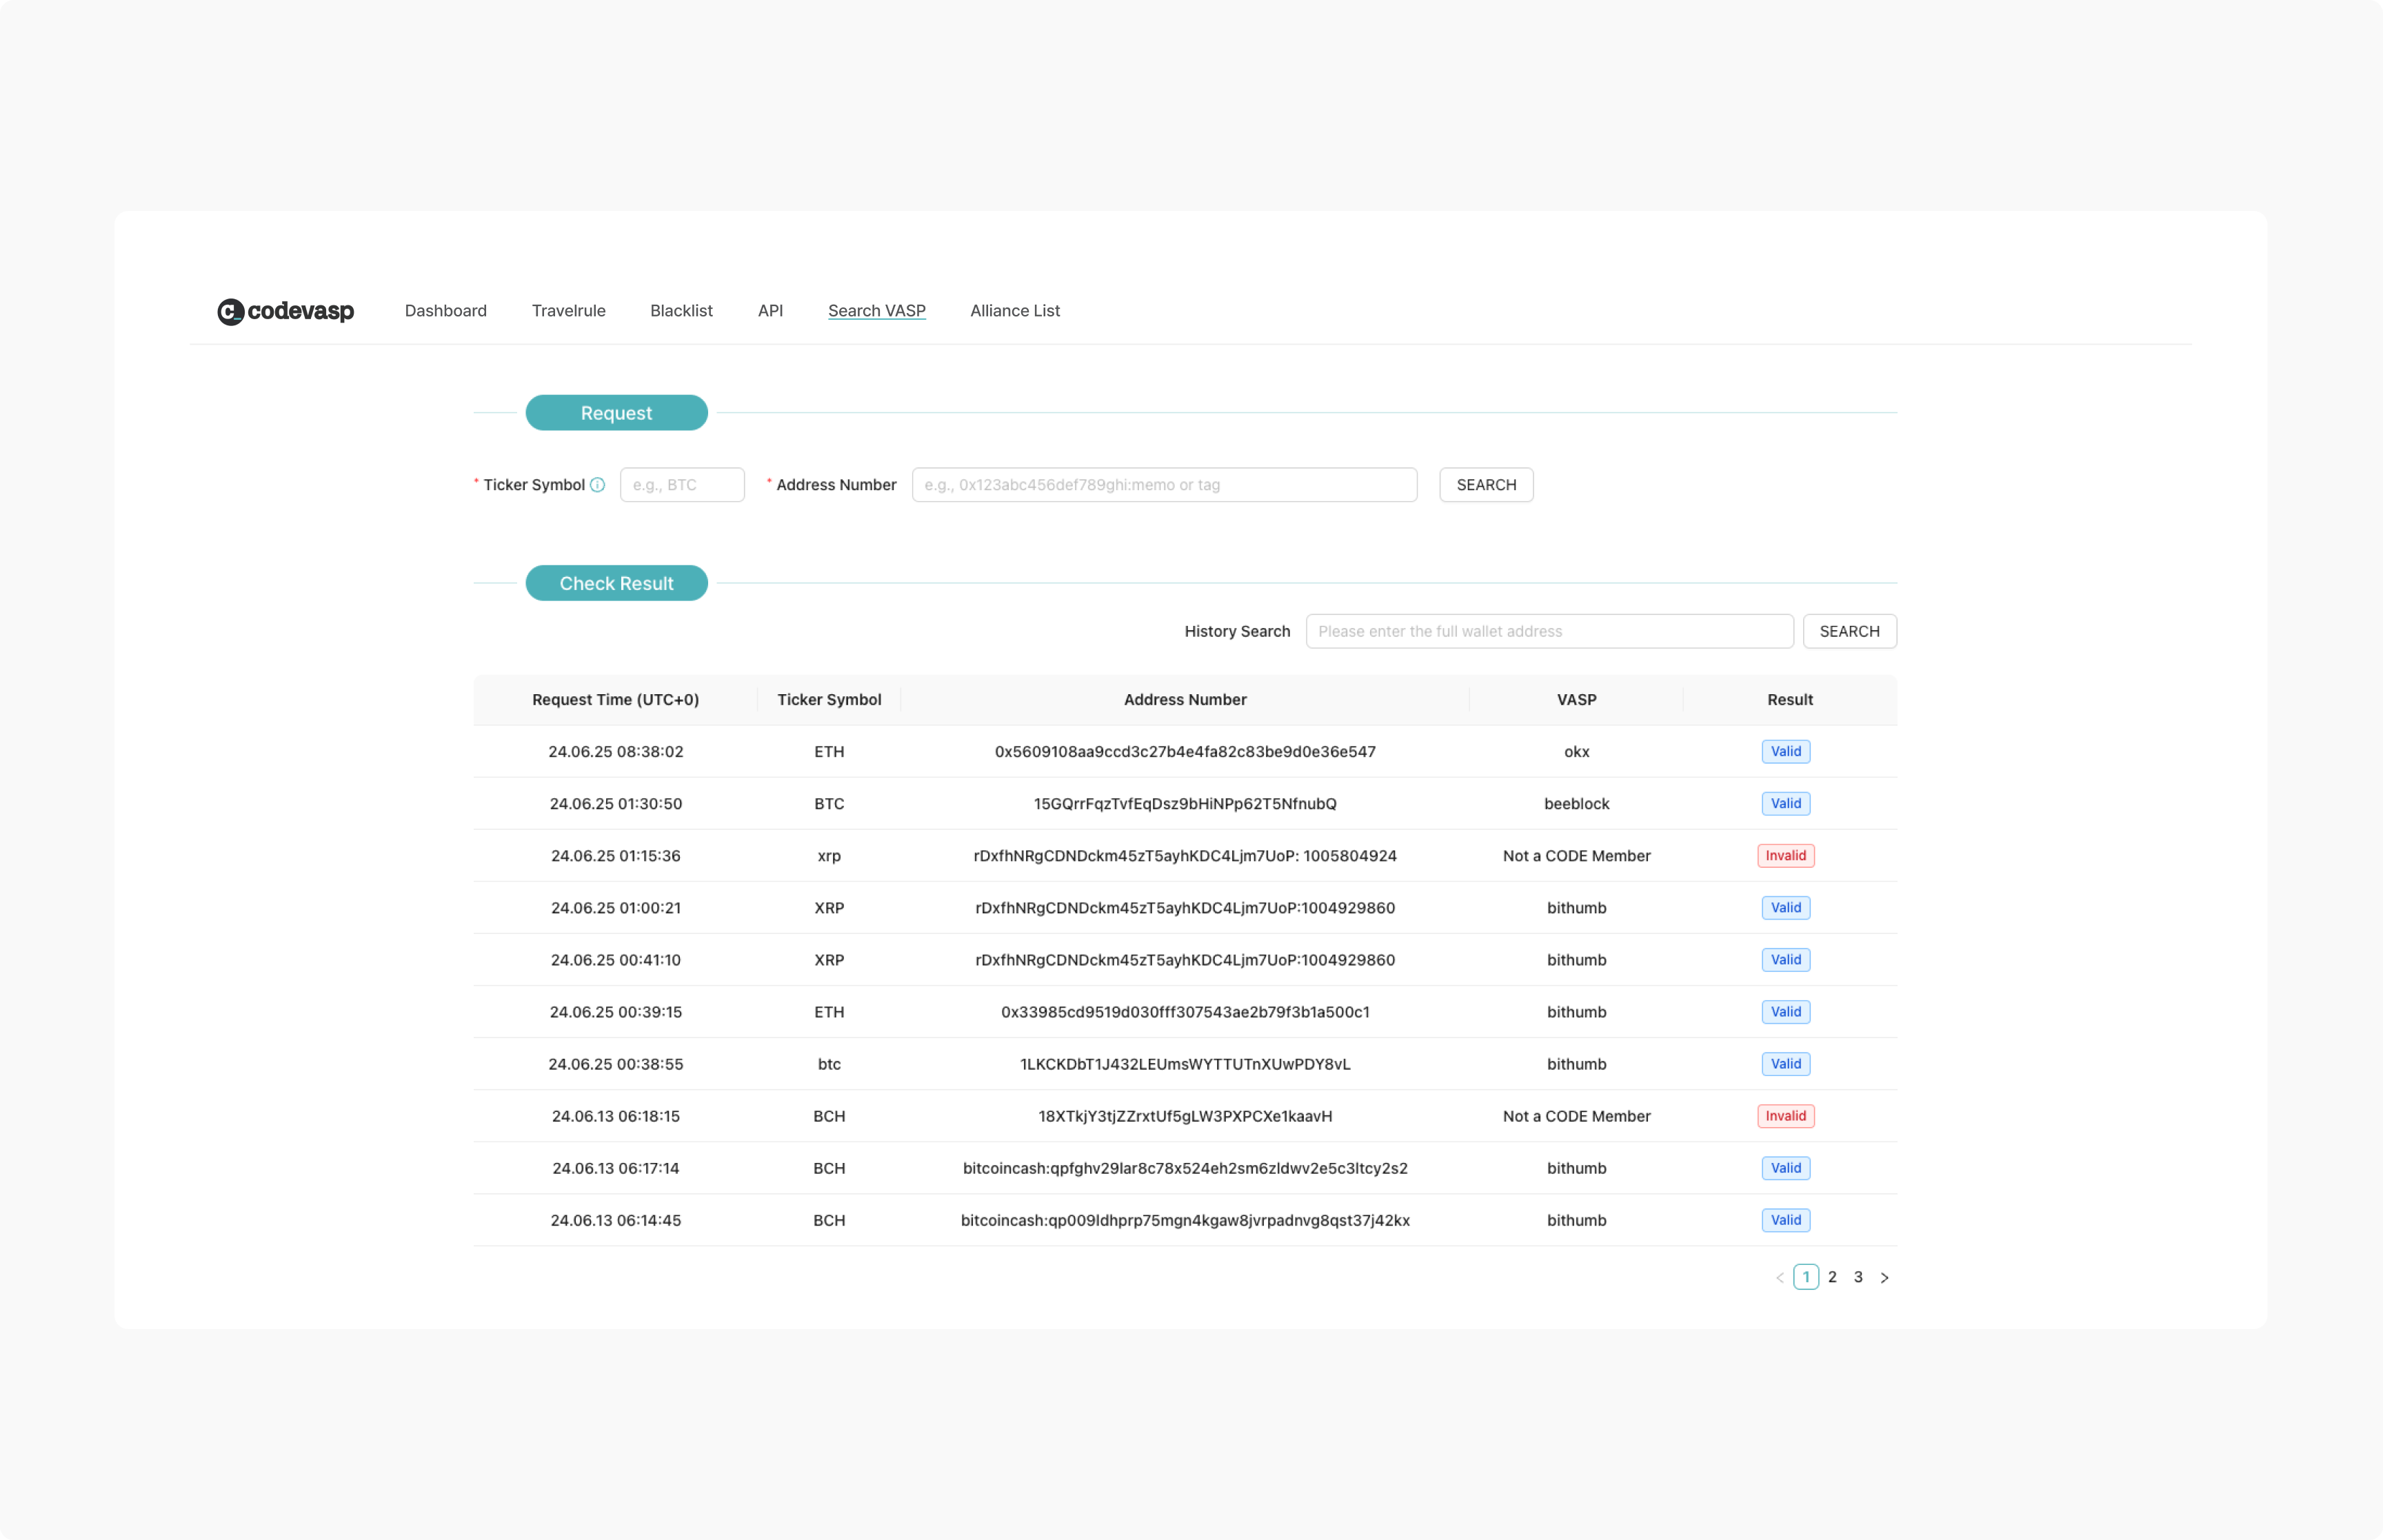Go to next results page arrow
Viewport: 2383px width, 1540px height.
[x=1884, y=1277]
